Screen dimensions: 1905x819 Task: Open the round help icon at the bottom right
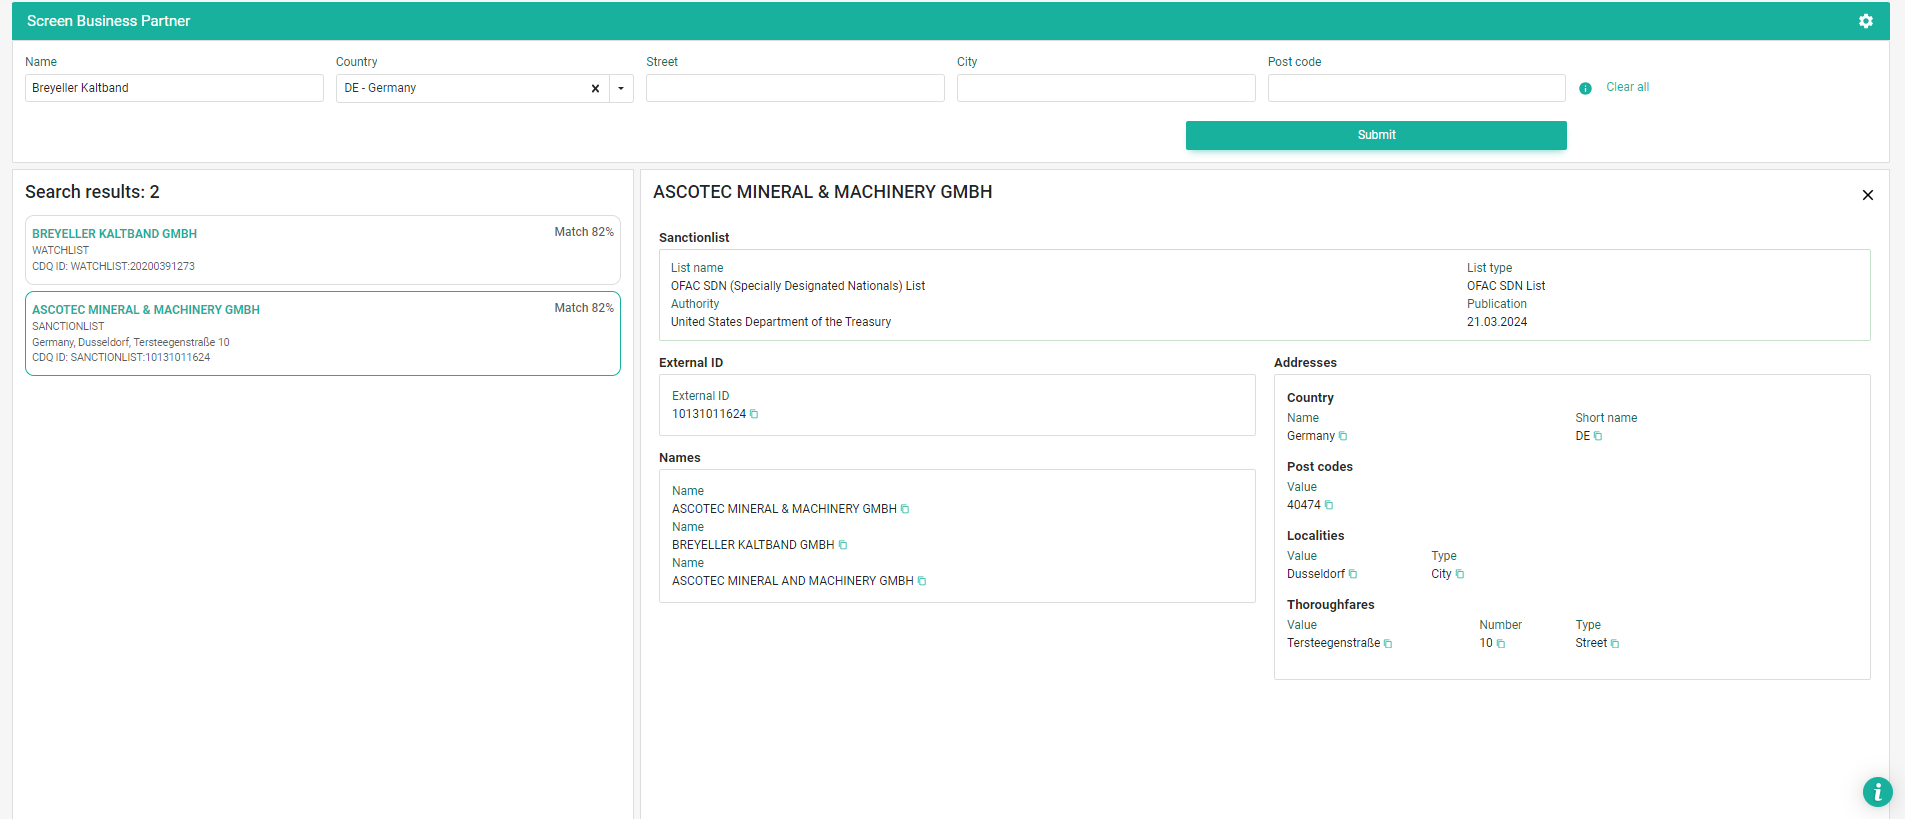coord(1877,792)
